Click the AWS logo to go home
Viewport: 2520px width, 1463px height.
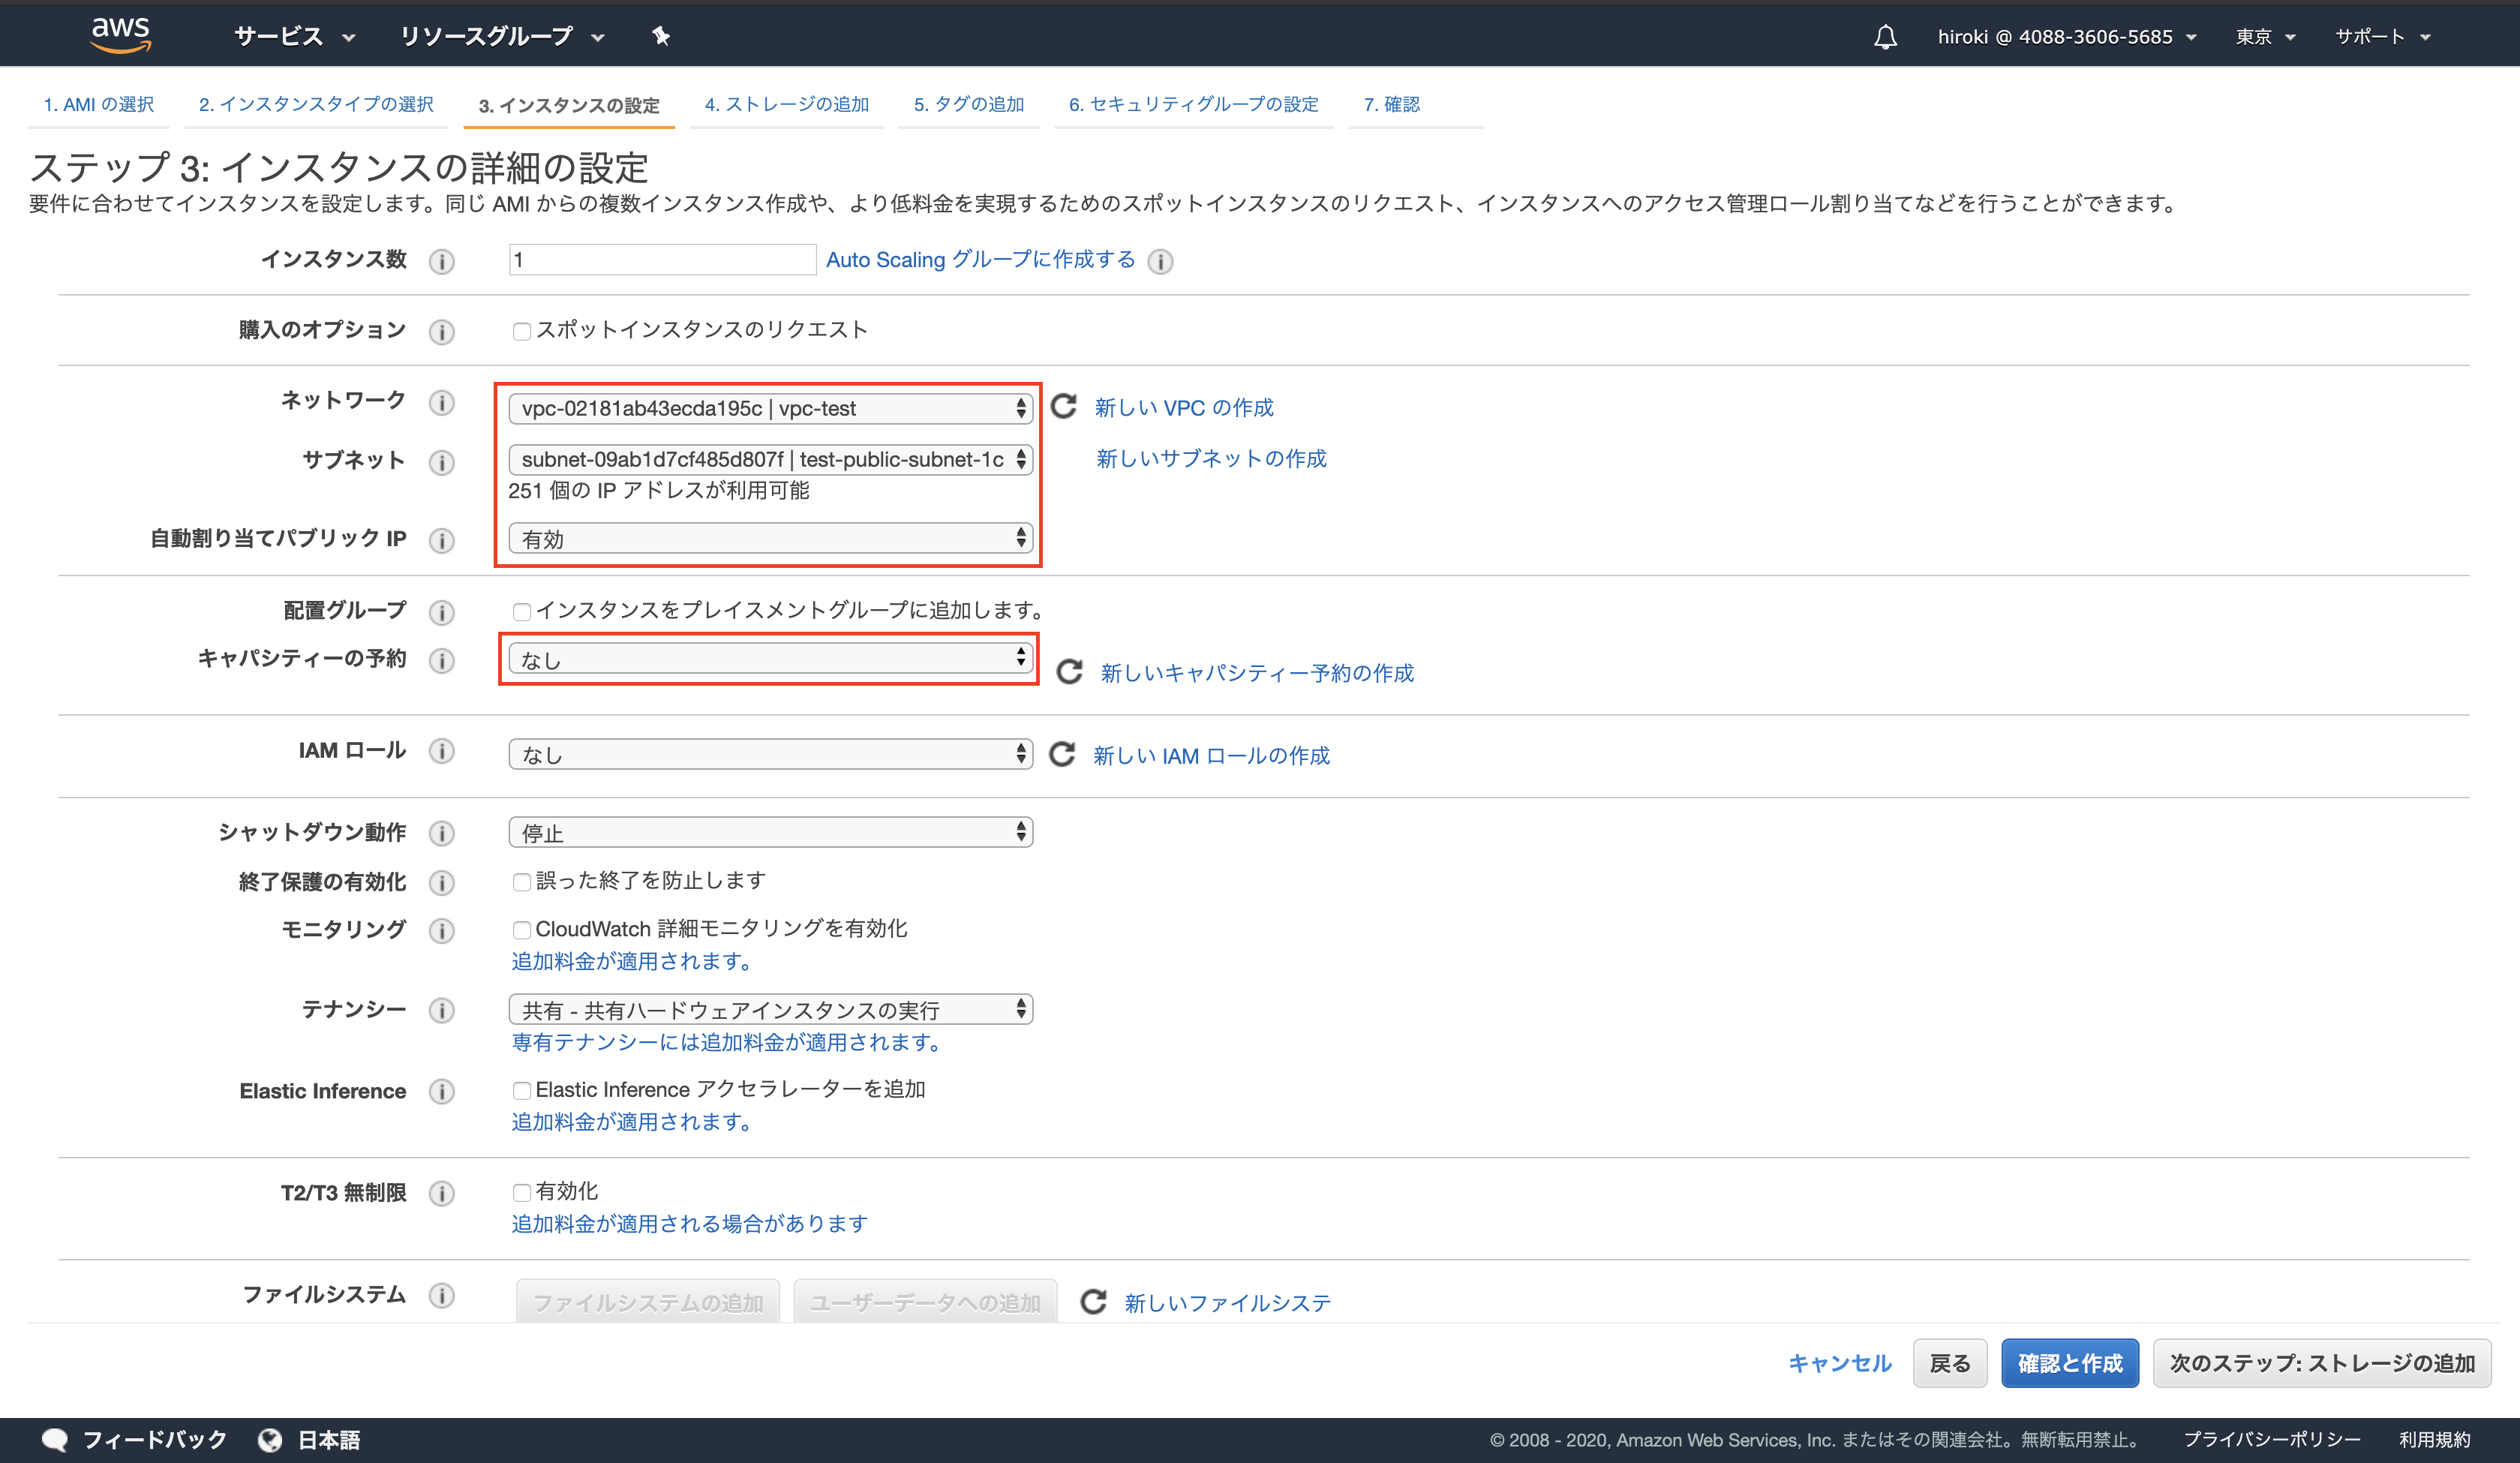point(120,33)
